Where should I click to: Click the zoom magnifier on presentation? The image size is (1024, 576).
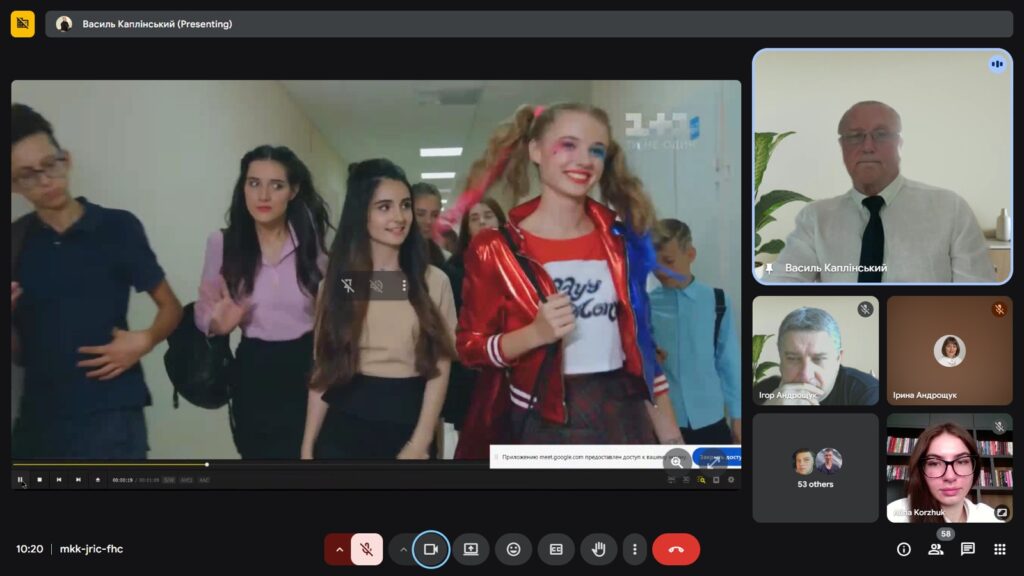click(677, 461)
